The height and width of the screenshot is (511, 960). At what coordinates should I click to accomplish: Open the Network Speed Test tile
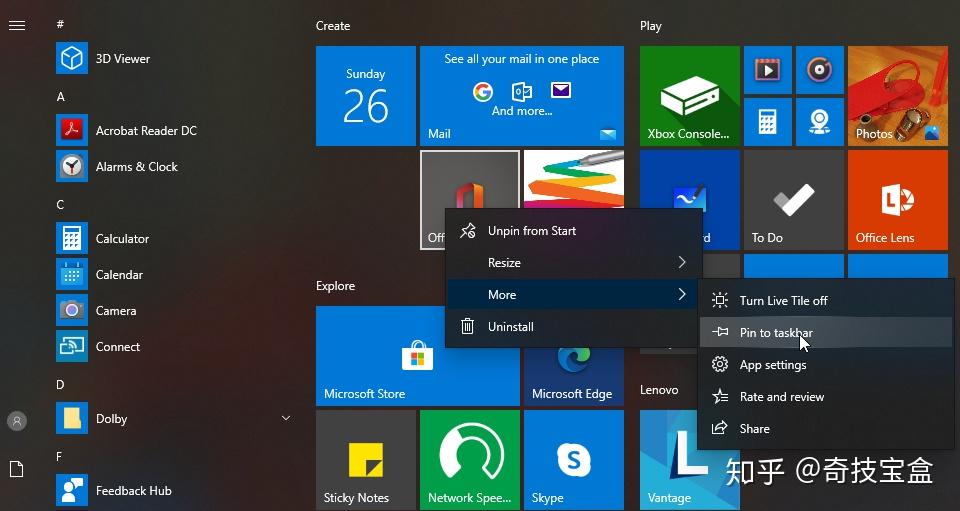(470, 460)
